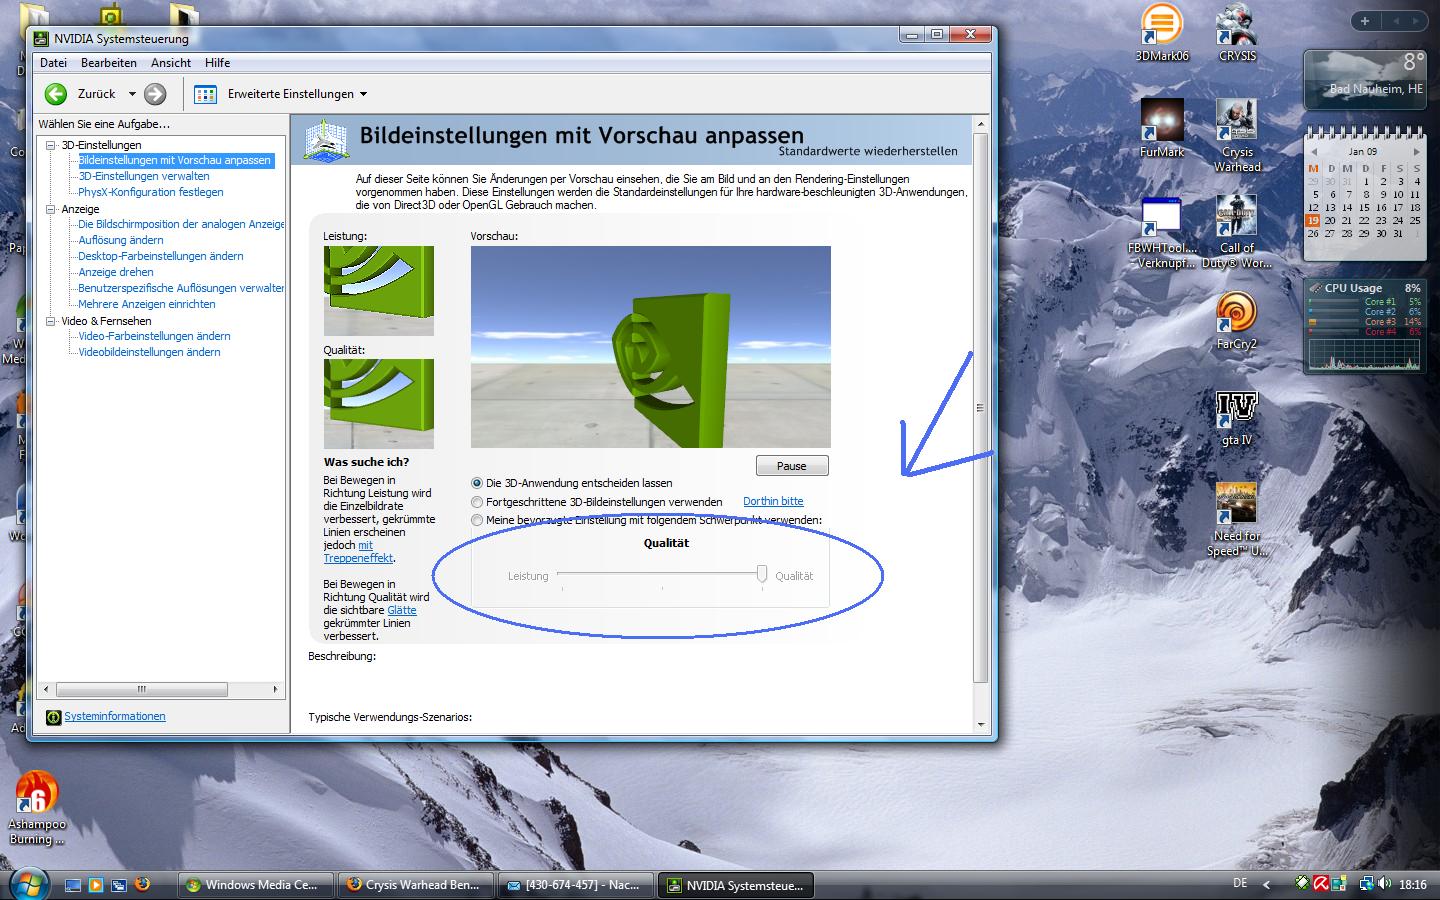Launch the FurMark desktop shortcut
The height and width of the screenshot is (900, 1440).
1161,128
